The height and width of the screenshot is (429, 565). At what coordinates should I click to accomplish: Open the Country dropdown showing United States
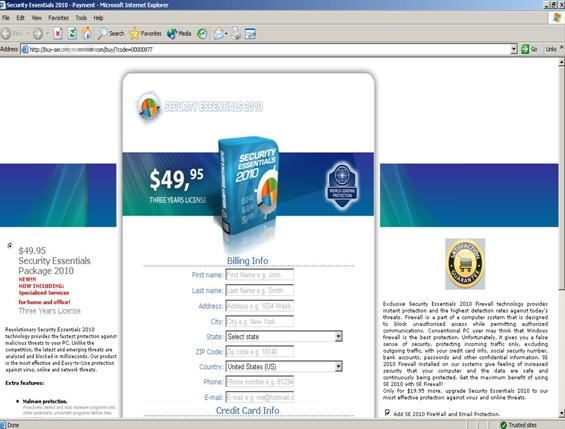click(284, 367)
